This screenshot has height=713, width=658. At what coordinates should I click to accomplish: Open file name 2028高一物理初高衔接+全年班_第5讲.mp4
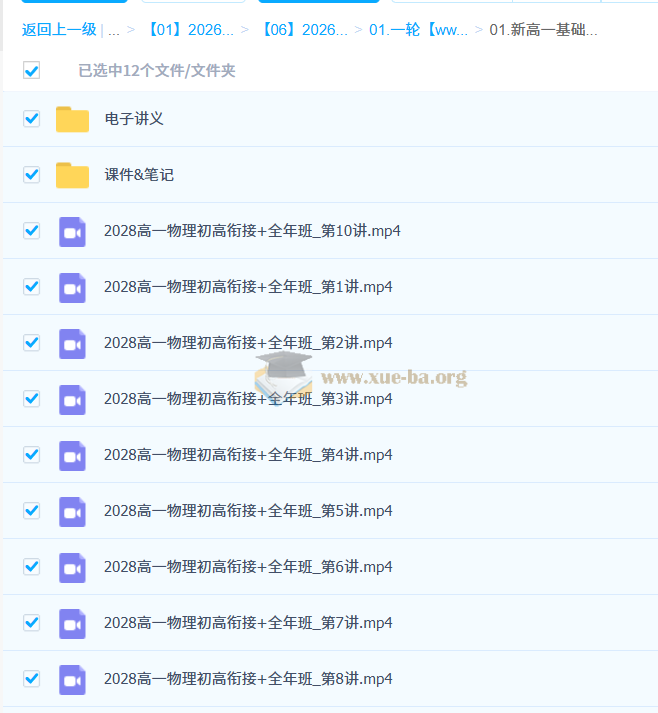248,511
